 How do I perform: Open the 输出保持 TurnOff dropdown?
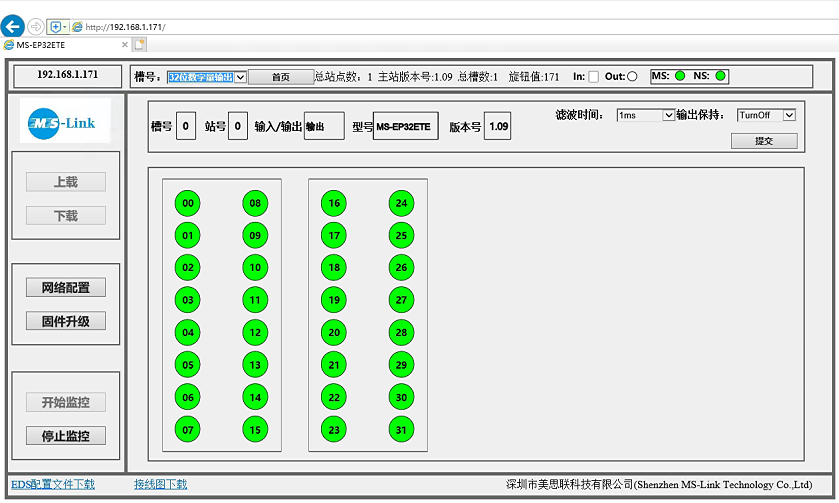point(766,115)
